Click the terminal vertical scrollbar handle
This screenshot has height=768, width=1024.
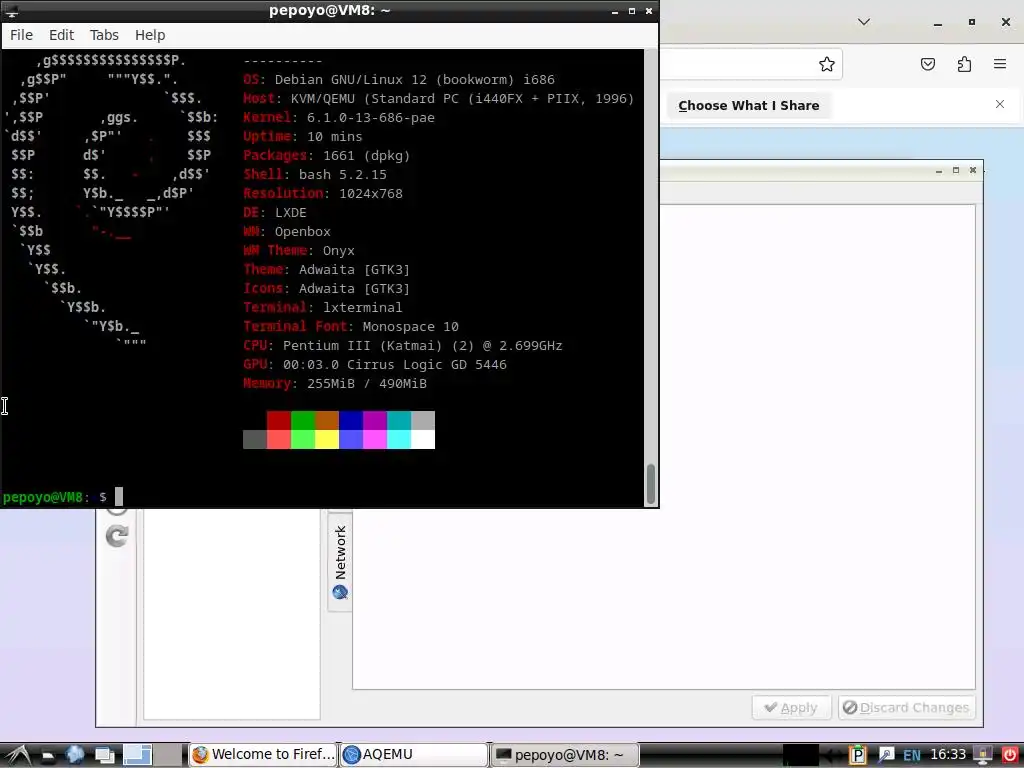pyautogui.click(x=650, y=484)
